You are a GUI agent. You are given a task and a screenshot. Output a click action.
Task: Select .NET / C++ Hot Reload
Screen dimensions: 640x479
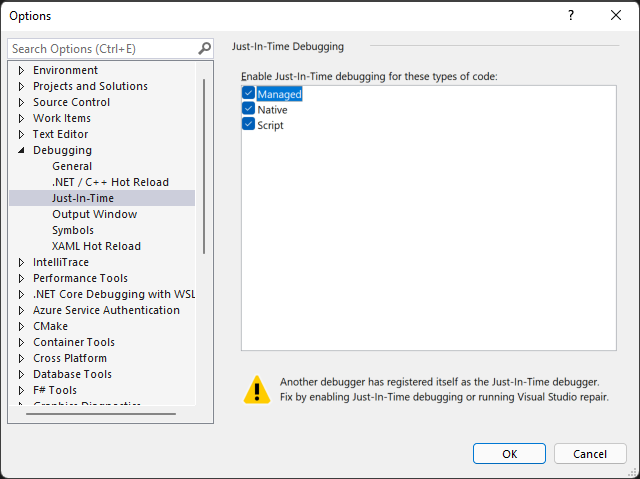point(110,182)
